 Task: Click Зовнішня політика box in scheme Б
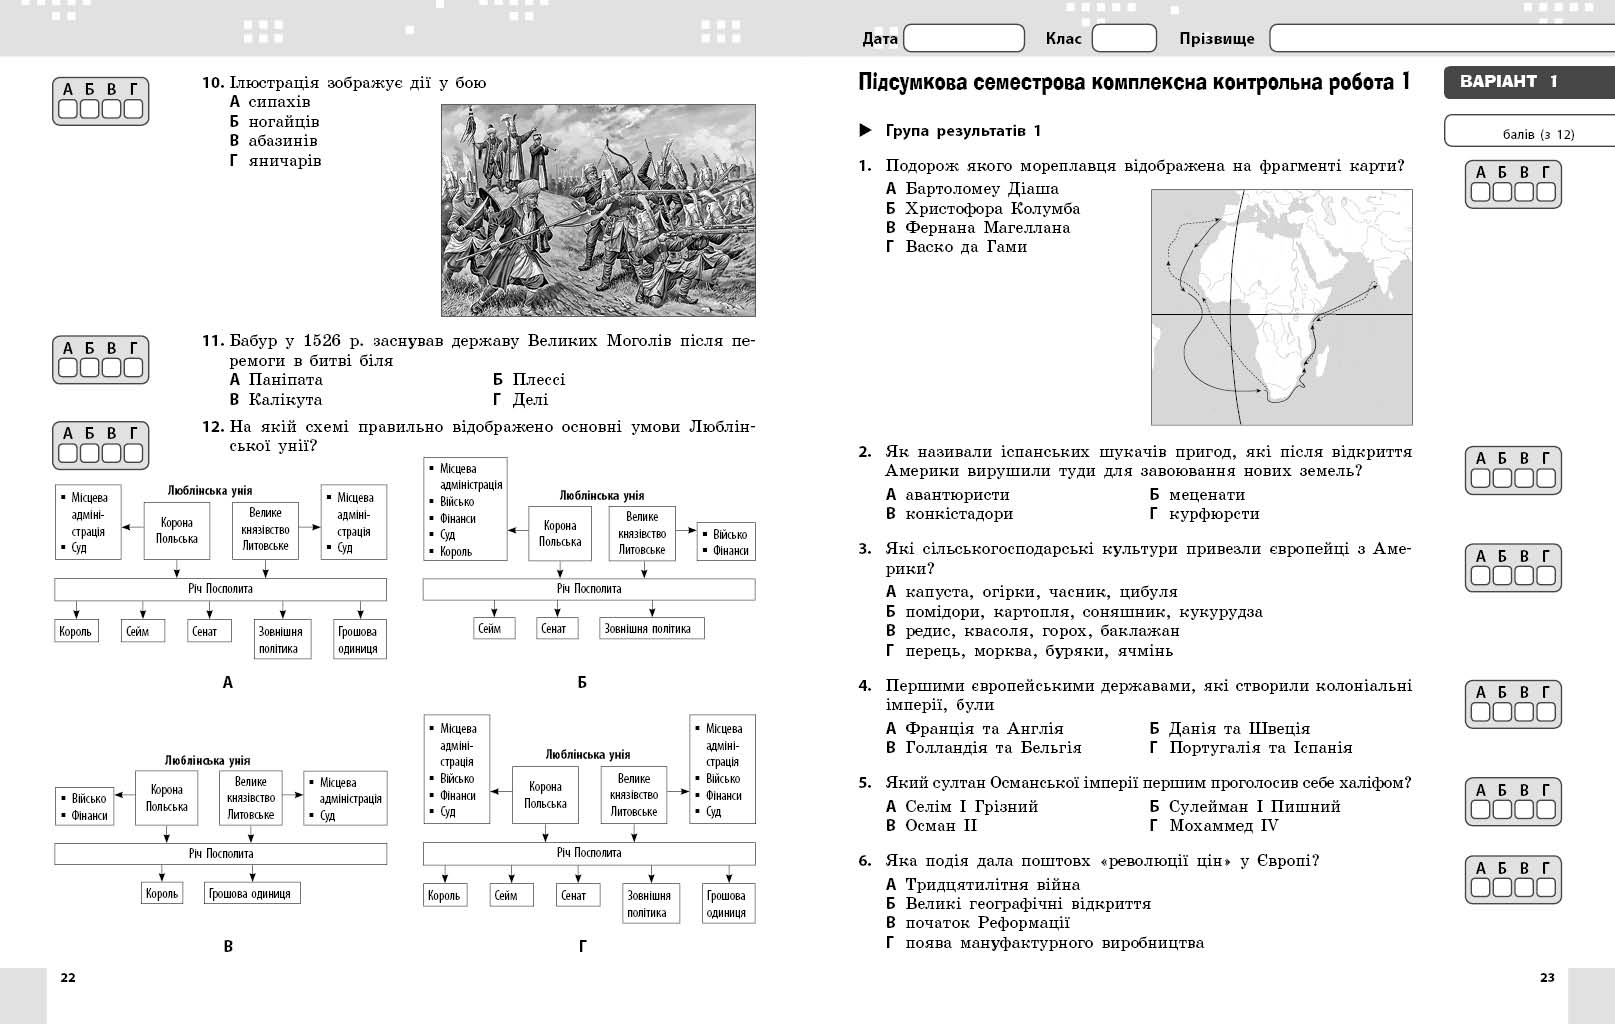(x=651, y=629)
